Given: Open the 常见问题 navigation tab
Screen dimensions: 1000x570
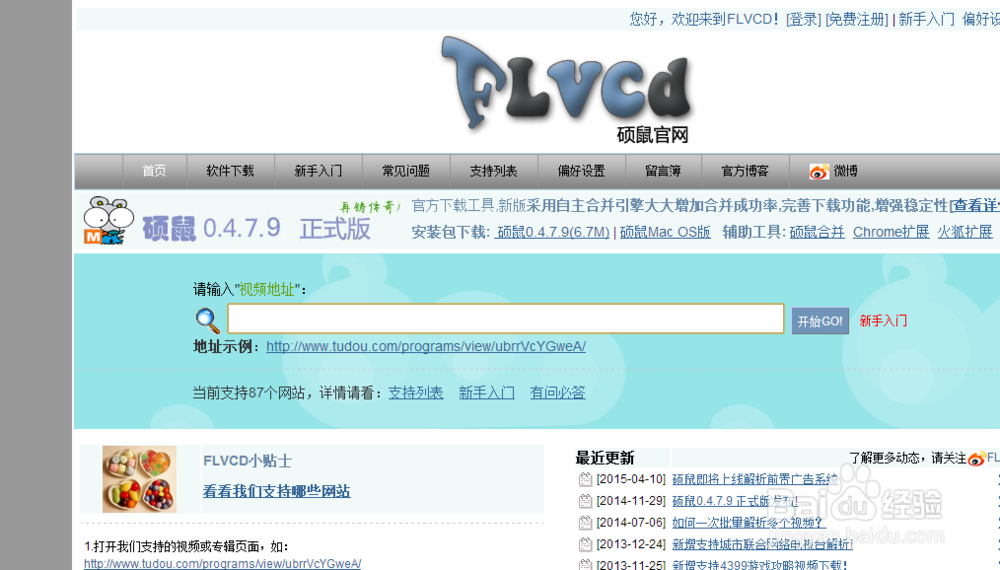Looking at the screenshot, I should tap(406, 171).
